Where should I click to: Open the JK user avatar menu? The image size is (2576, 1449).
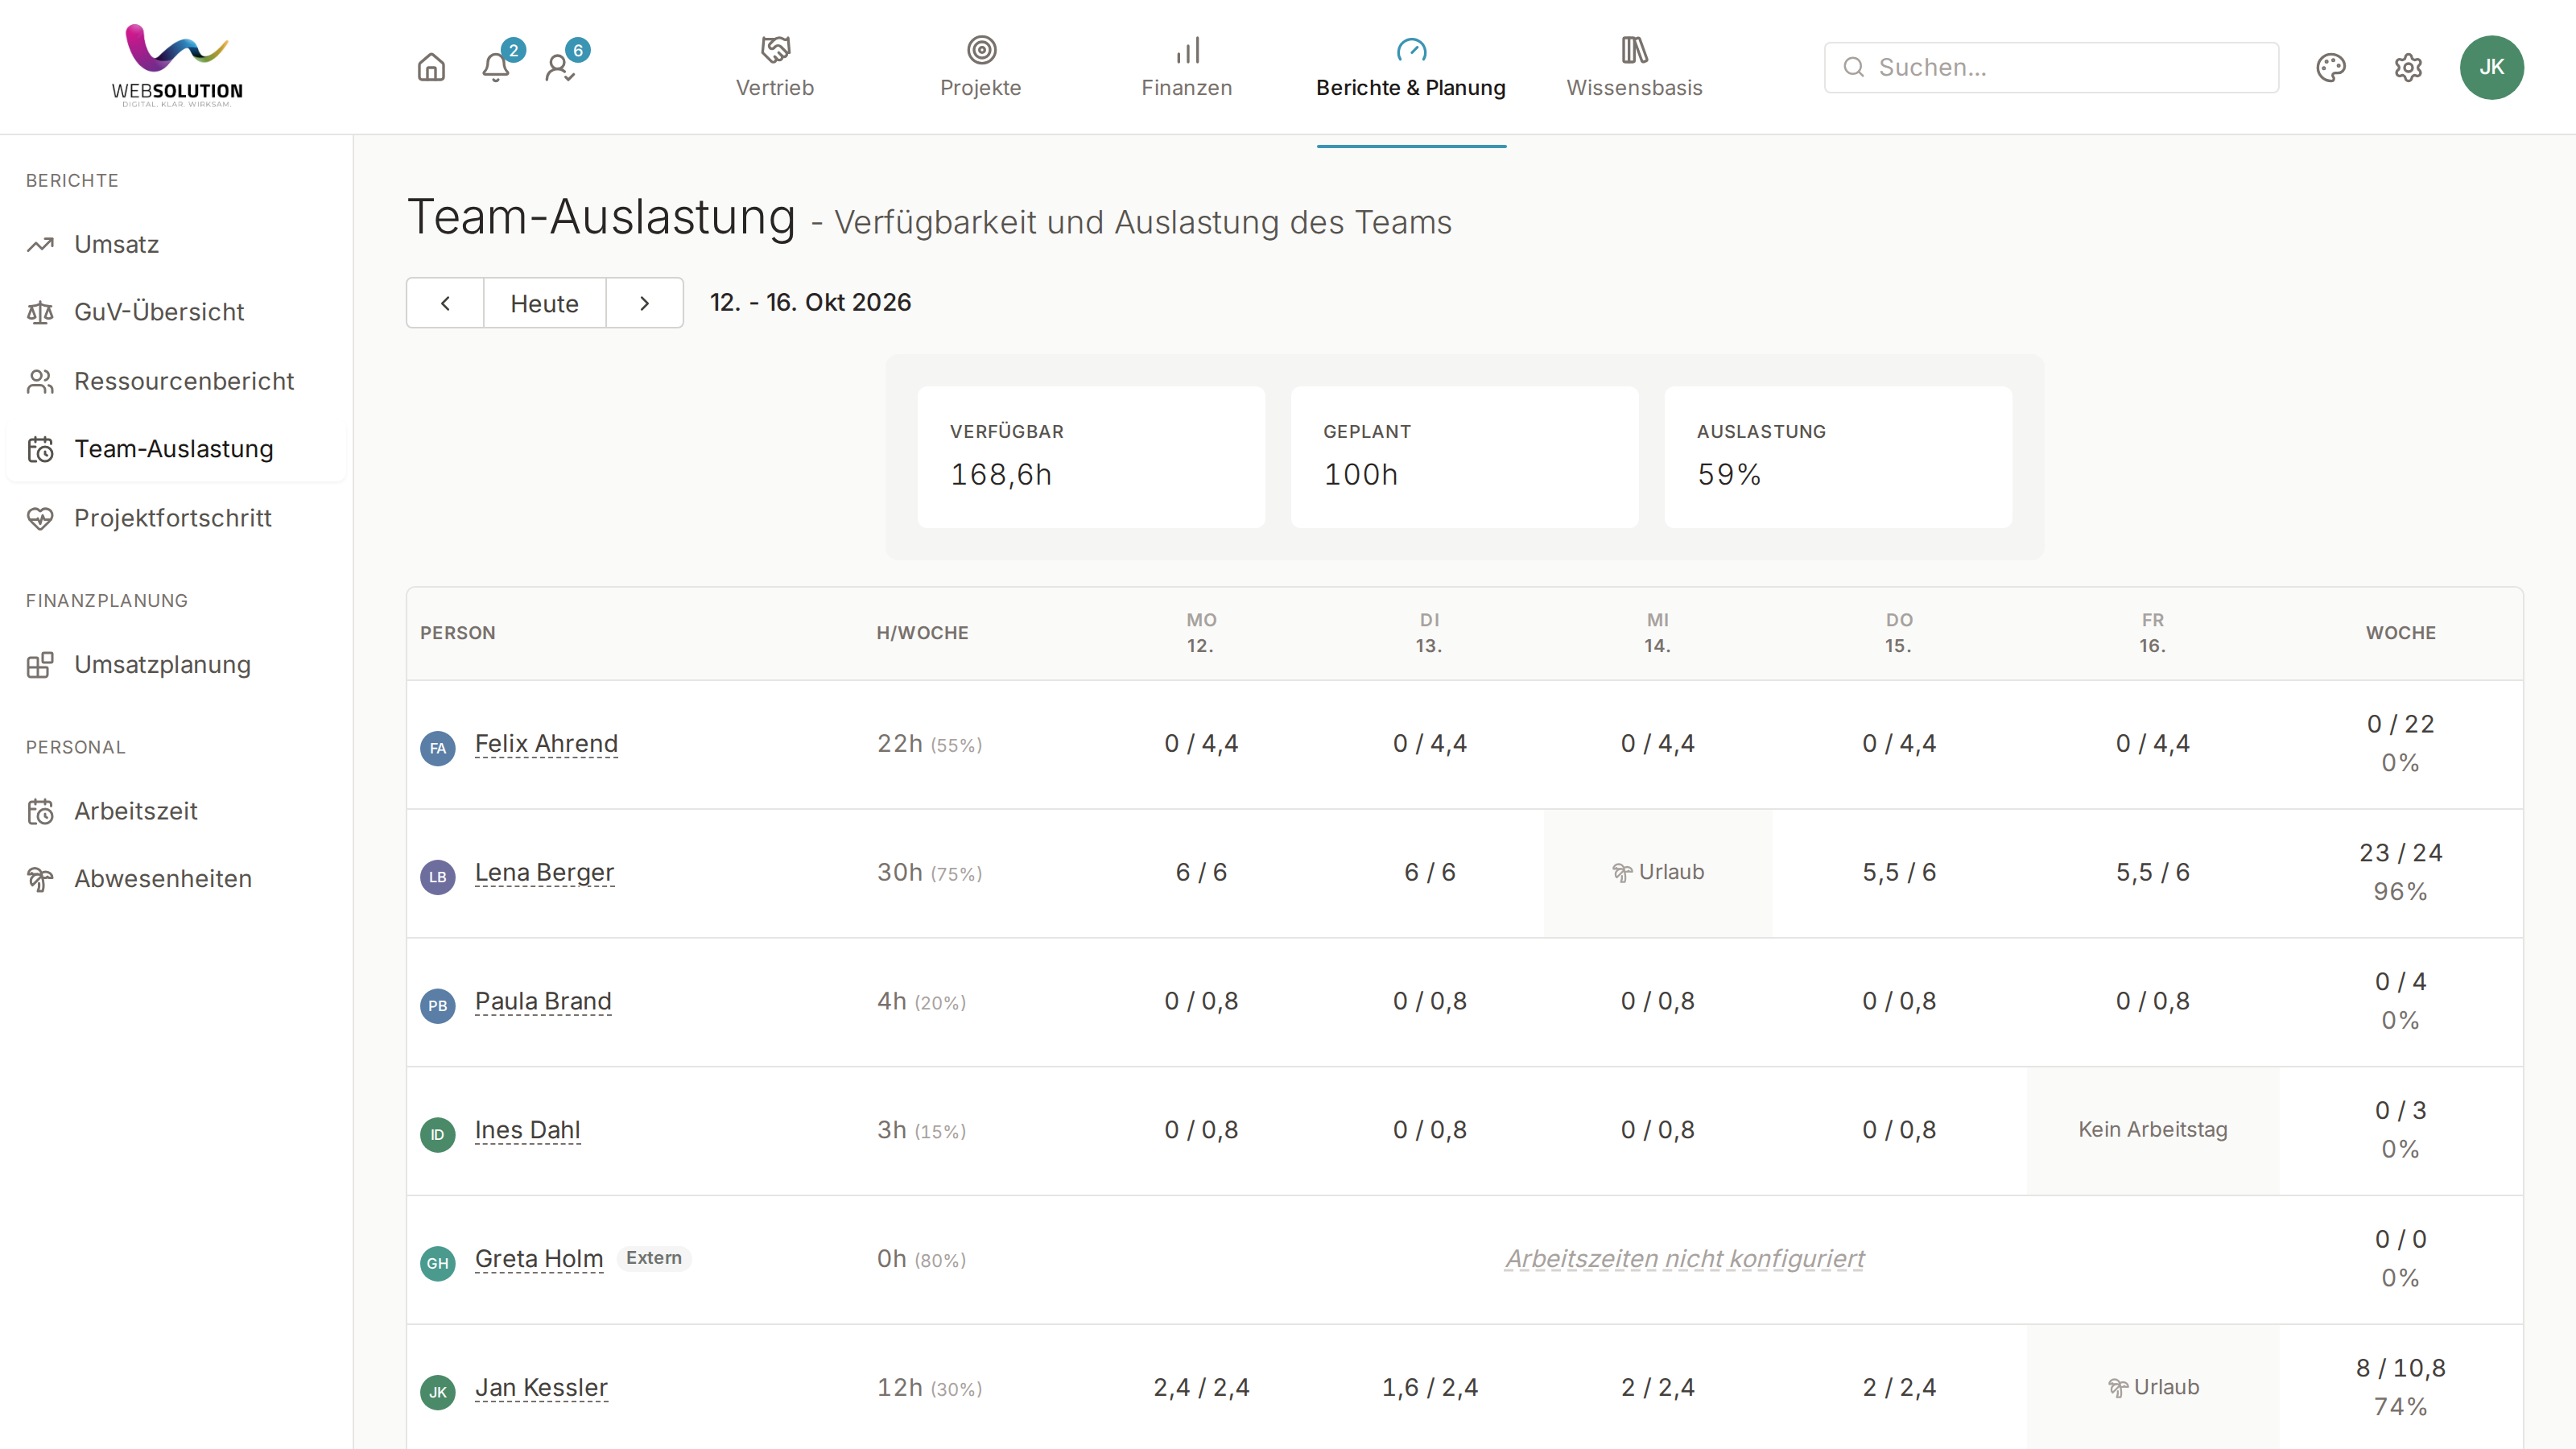(x=2491, y=67)
